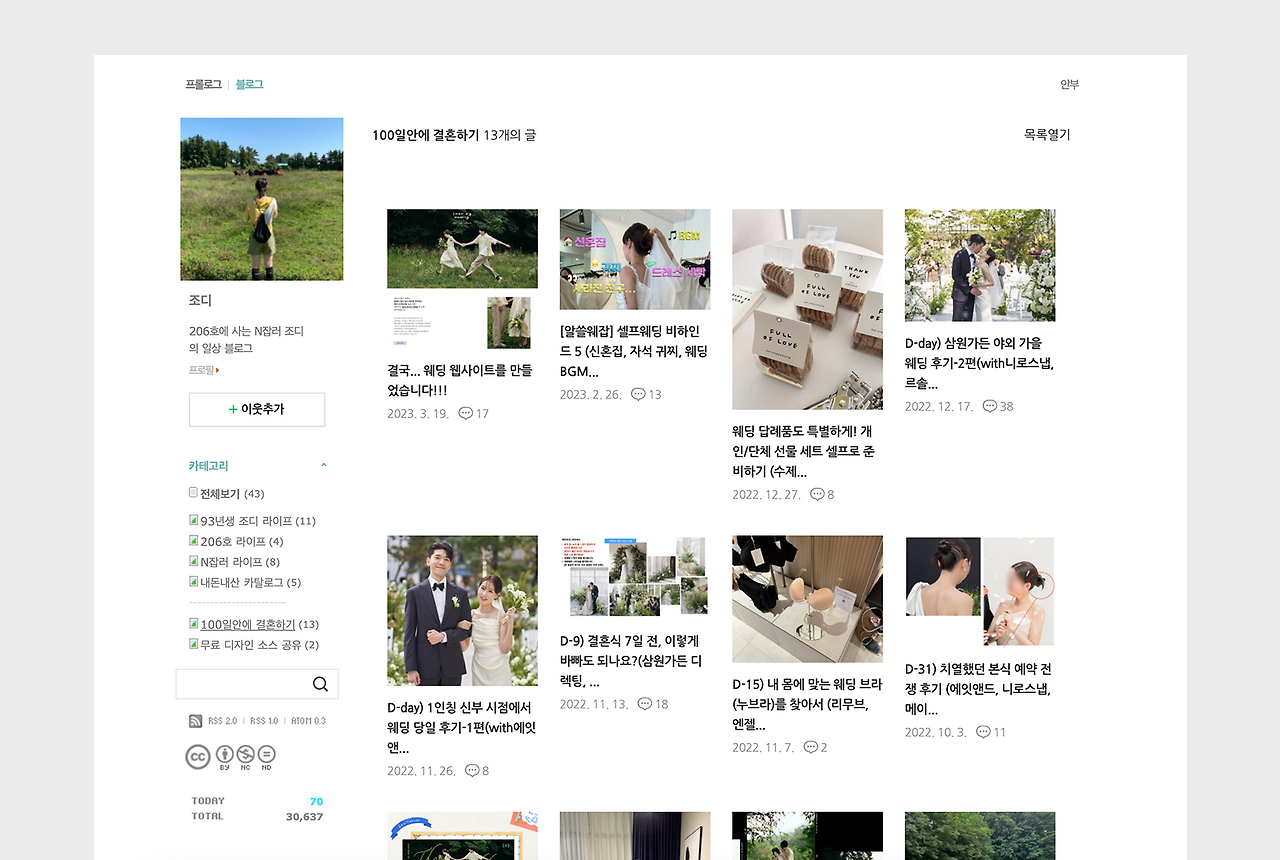The image size is (1280, 860).
Task: Click the category icon beside 206호 라이프
Action: coord(194,541)
